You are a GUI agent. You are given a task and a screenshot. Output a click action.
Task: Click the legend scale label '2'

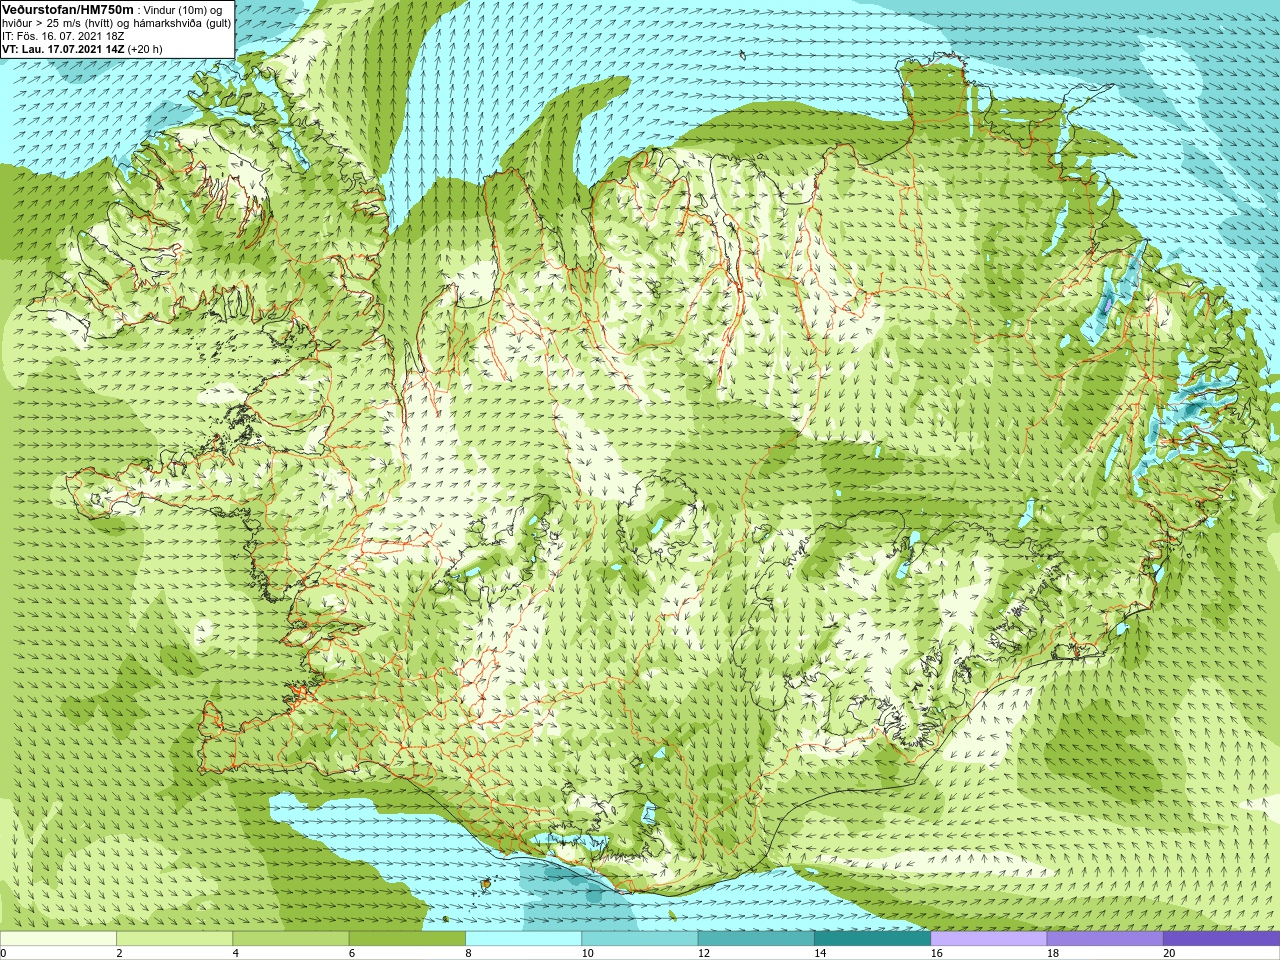pos(119,953)
